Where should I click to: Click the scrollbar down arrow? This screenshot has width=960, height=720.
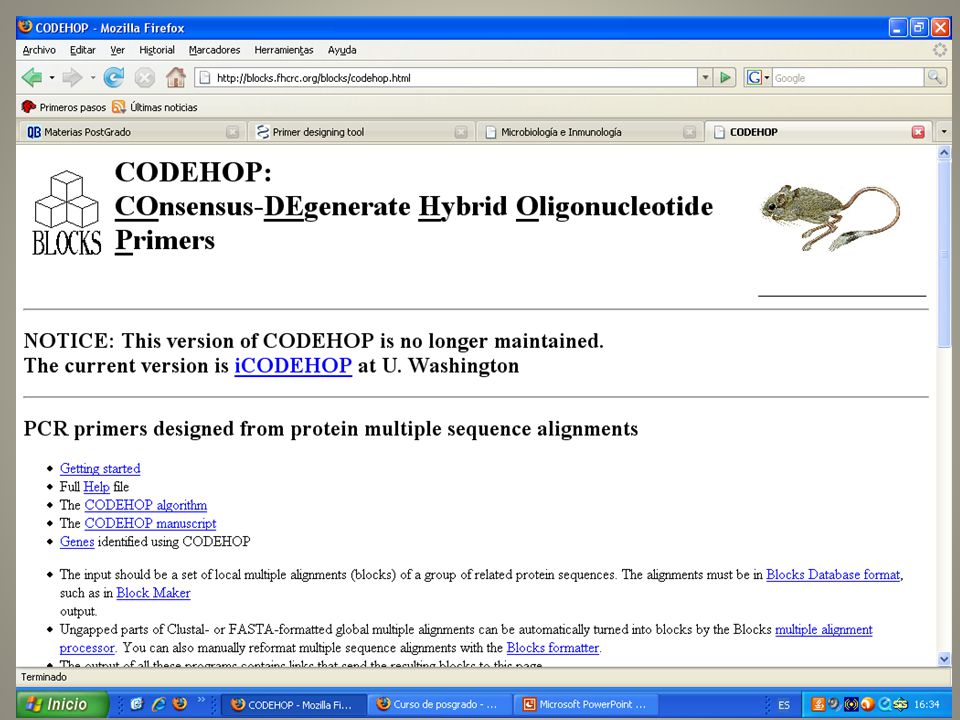[x=943, y=659]
